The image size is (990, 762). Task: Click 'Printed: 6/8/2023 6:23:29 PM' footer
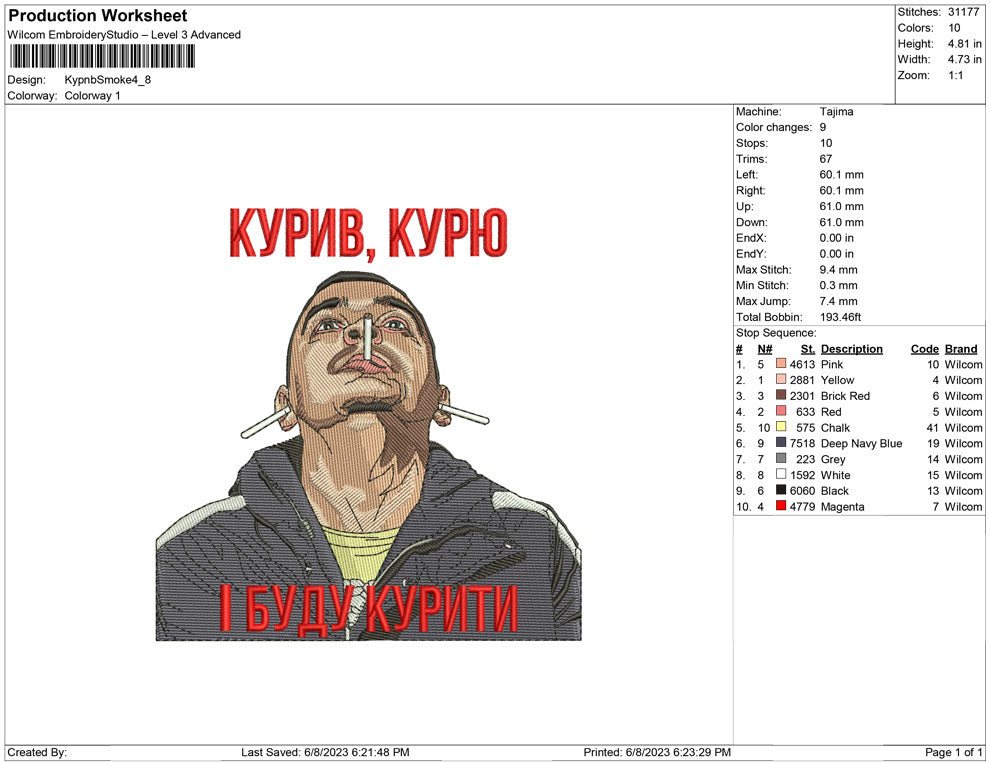click(x=657, y=752)
